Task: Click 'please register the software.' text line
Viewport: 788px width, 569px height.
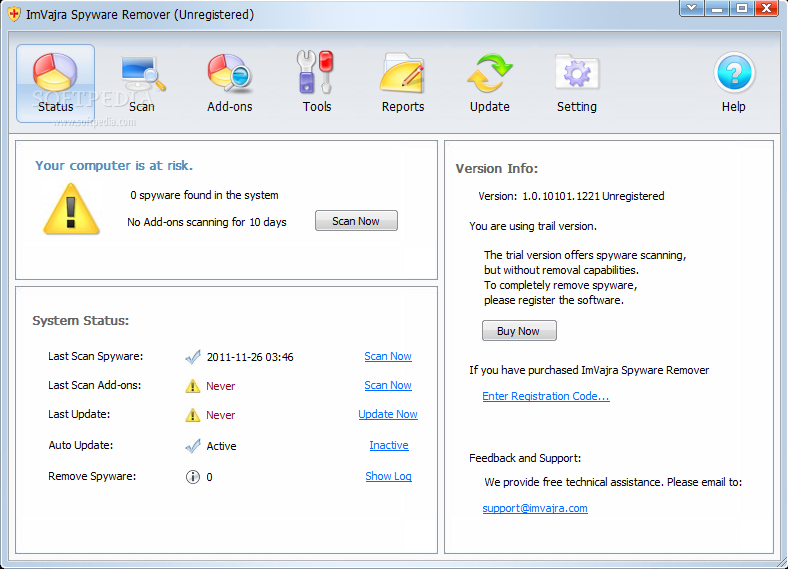Action: click(553, 301)
